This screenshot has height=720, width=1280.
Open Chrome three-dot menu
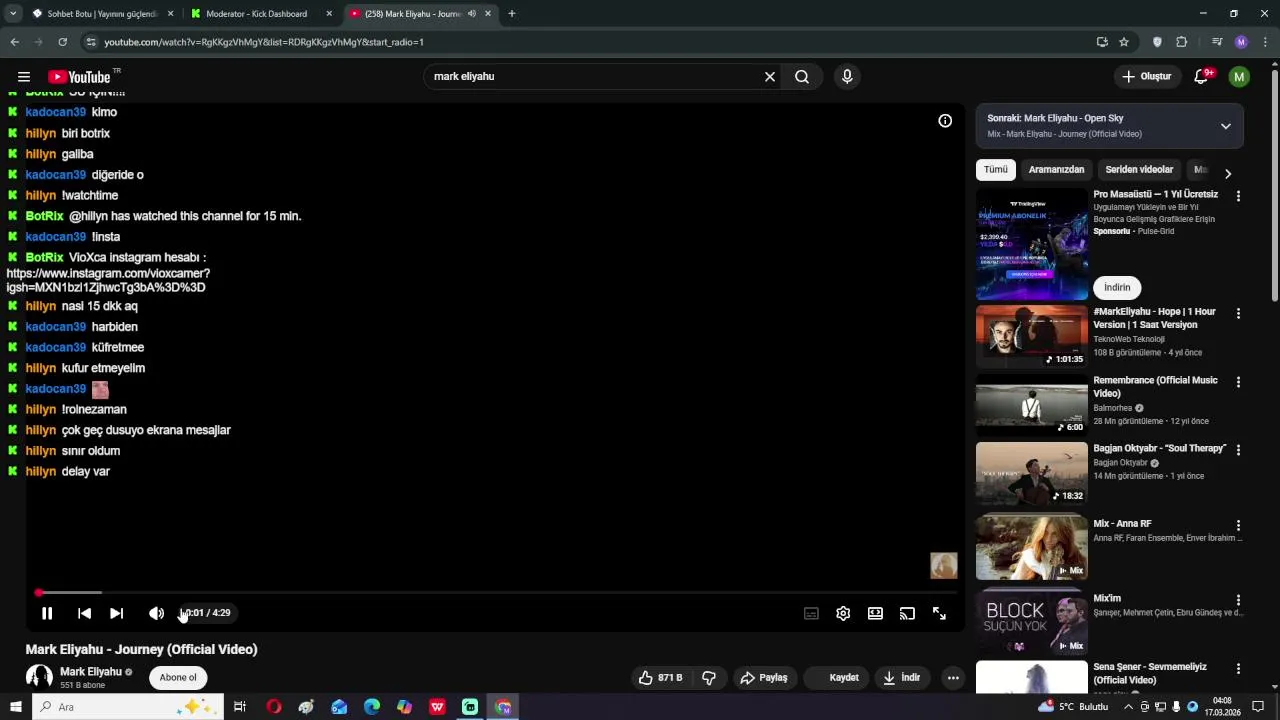[1266, 42]
